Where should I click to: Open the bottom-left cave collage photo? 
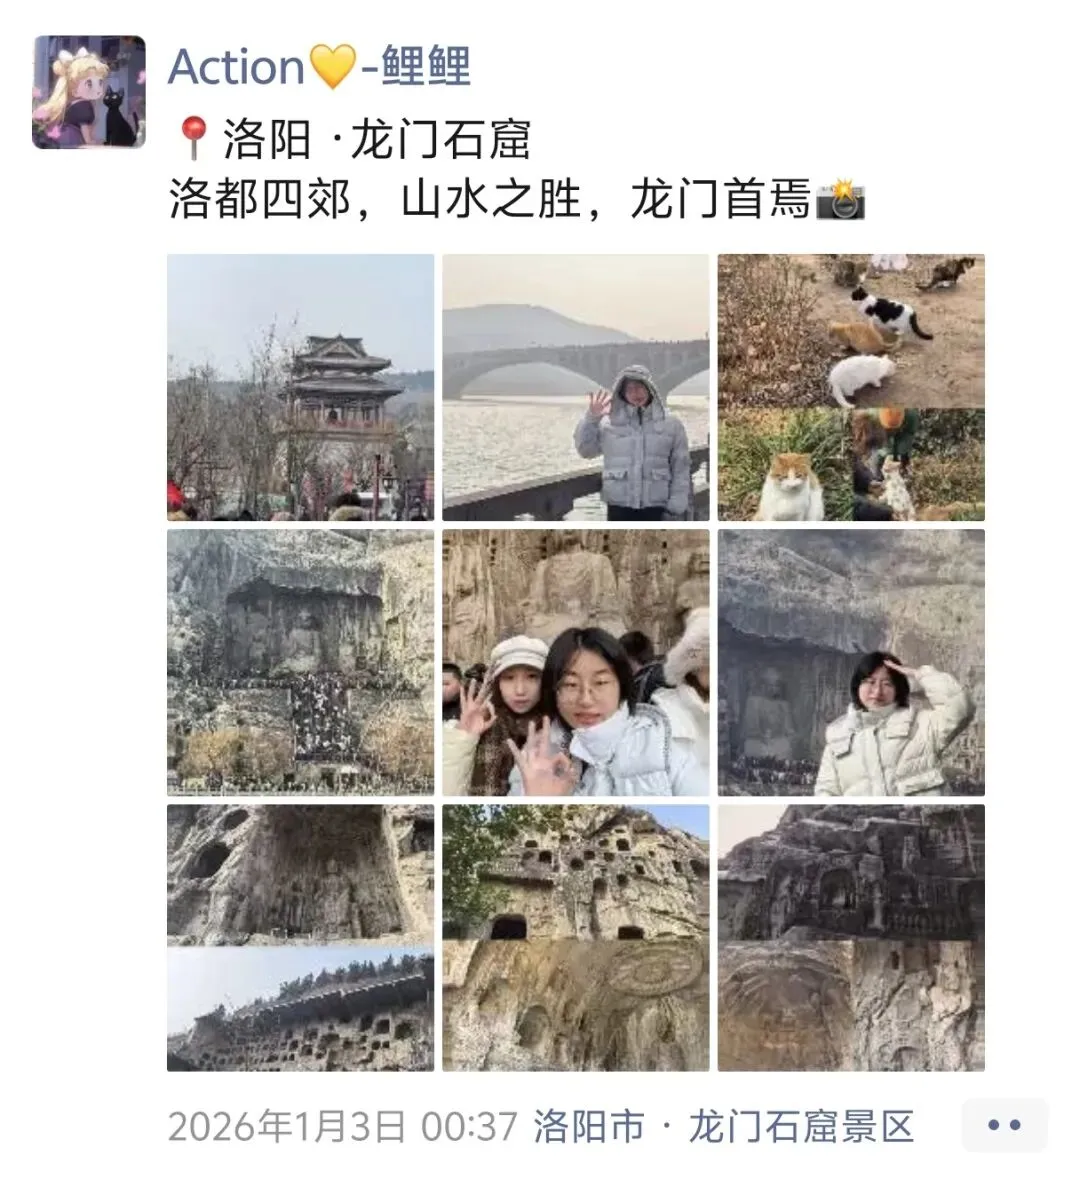[x=300, y=938]
